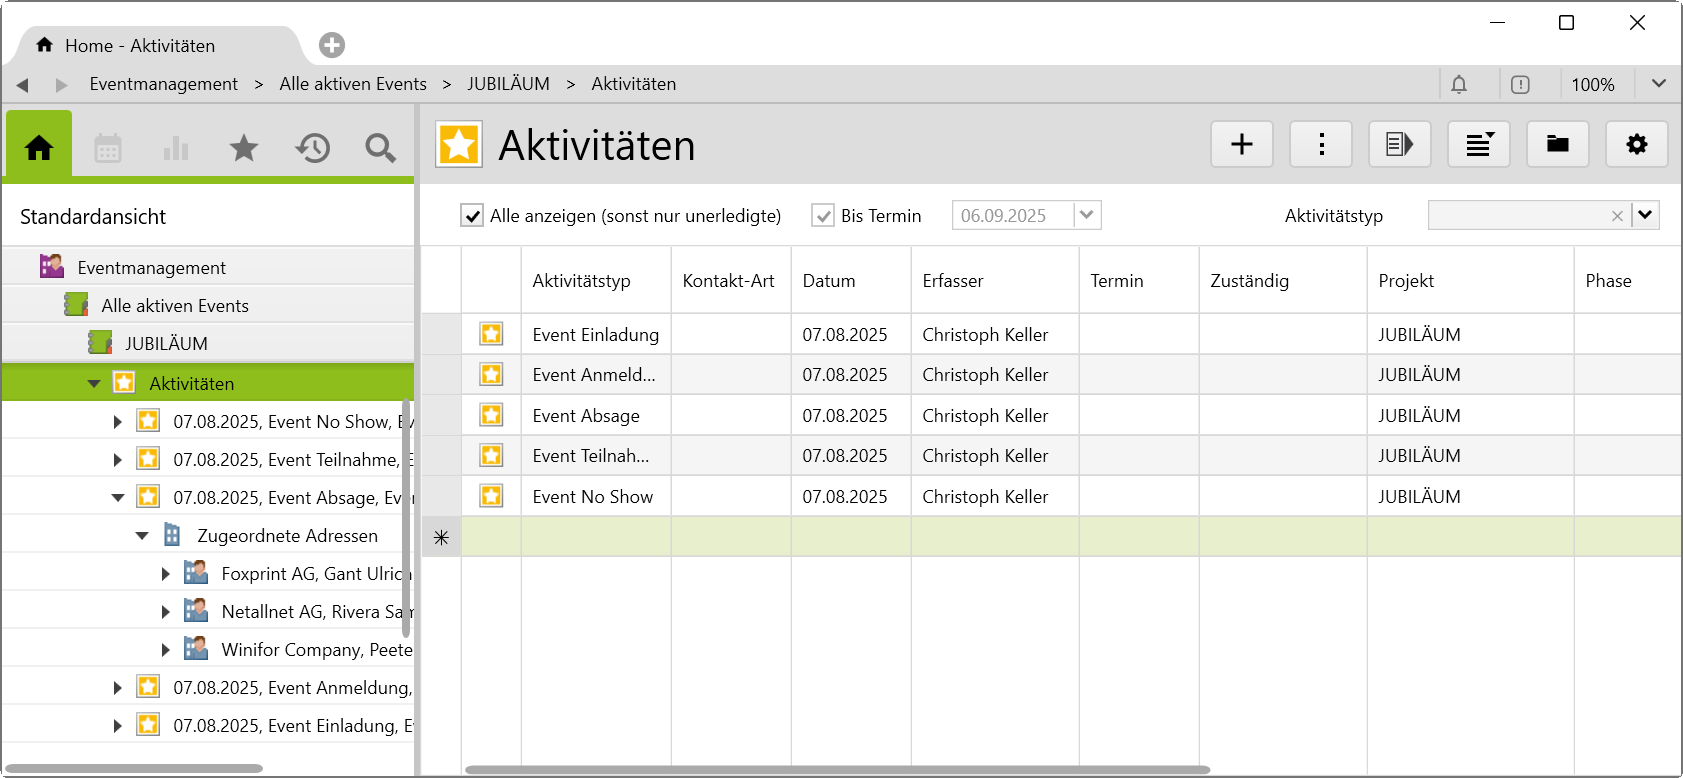Screen dimensions: 1683x778
Task: Click the Aktivitätstyp filter input field
Action: [1517, 215]
